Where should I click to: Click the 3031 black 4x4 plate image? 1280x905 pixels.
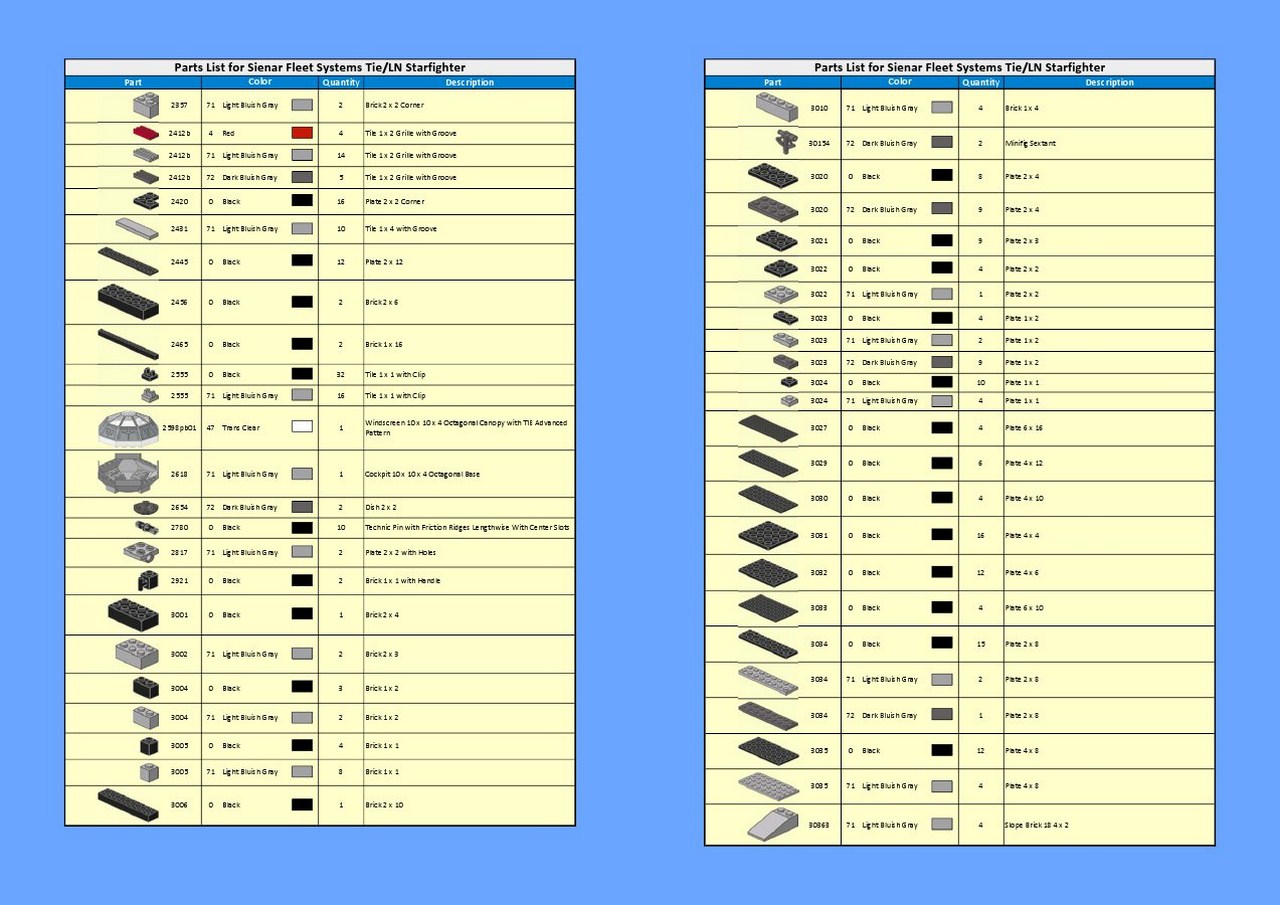[768, 535]
